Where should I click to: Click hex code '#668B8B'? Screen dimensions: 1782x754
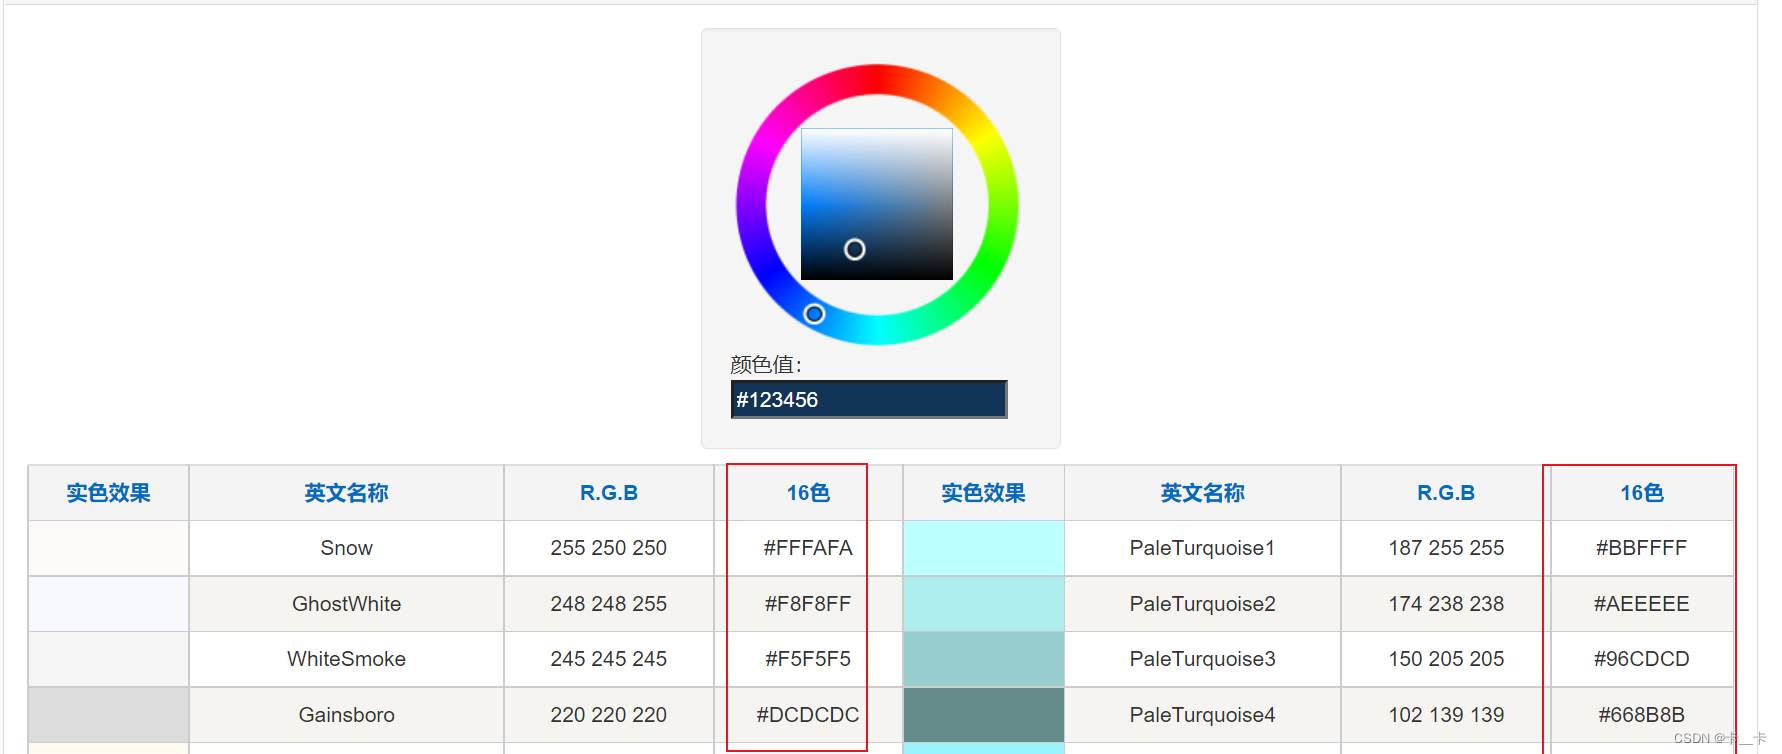coord(1641,715)
